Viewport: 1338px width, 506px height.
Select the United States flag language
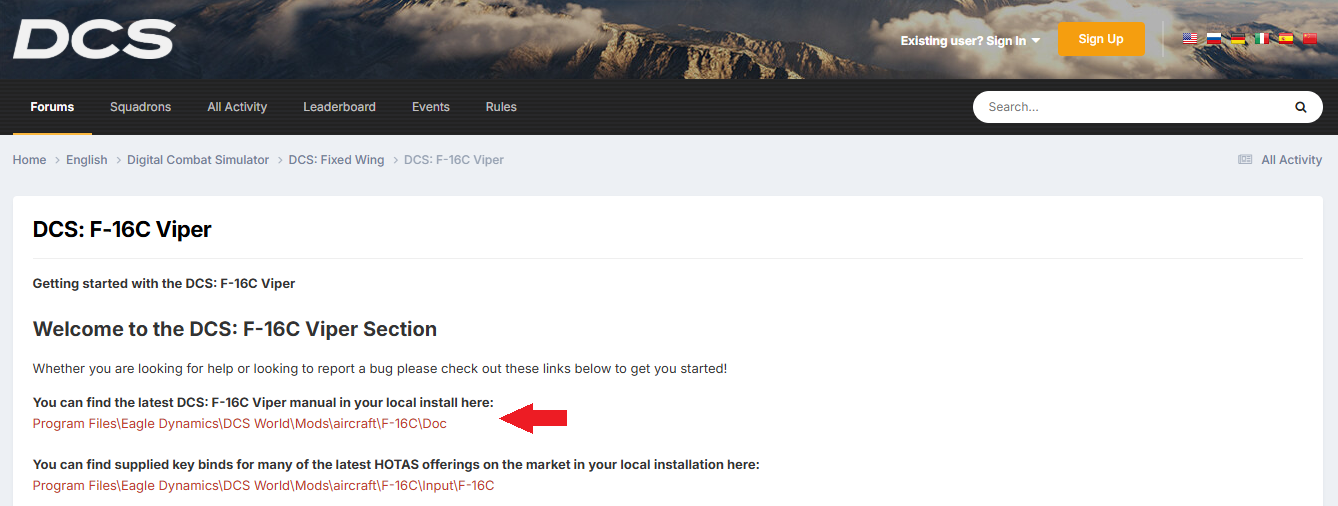point(1190,39)
